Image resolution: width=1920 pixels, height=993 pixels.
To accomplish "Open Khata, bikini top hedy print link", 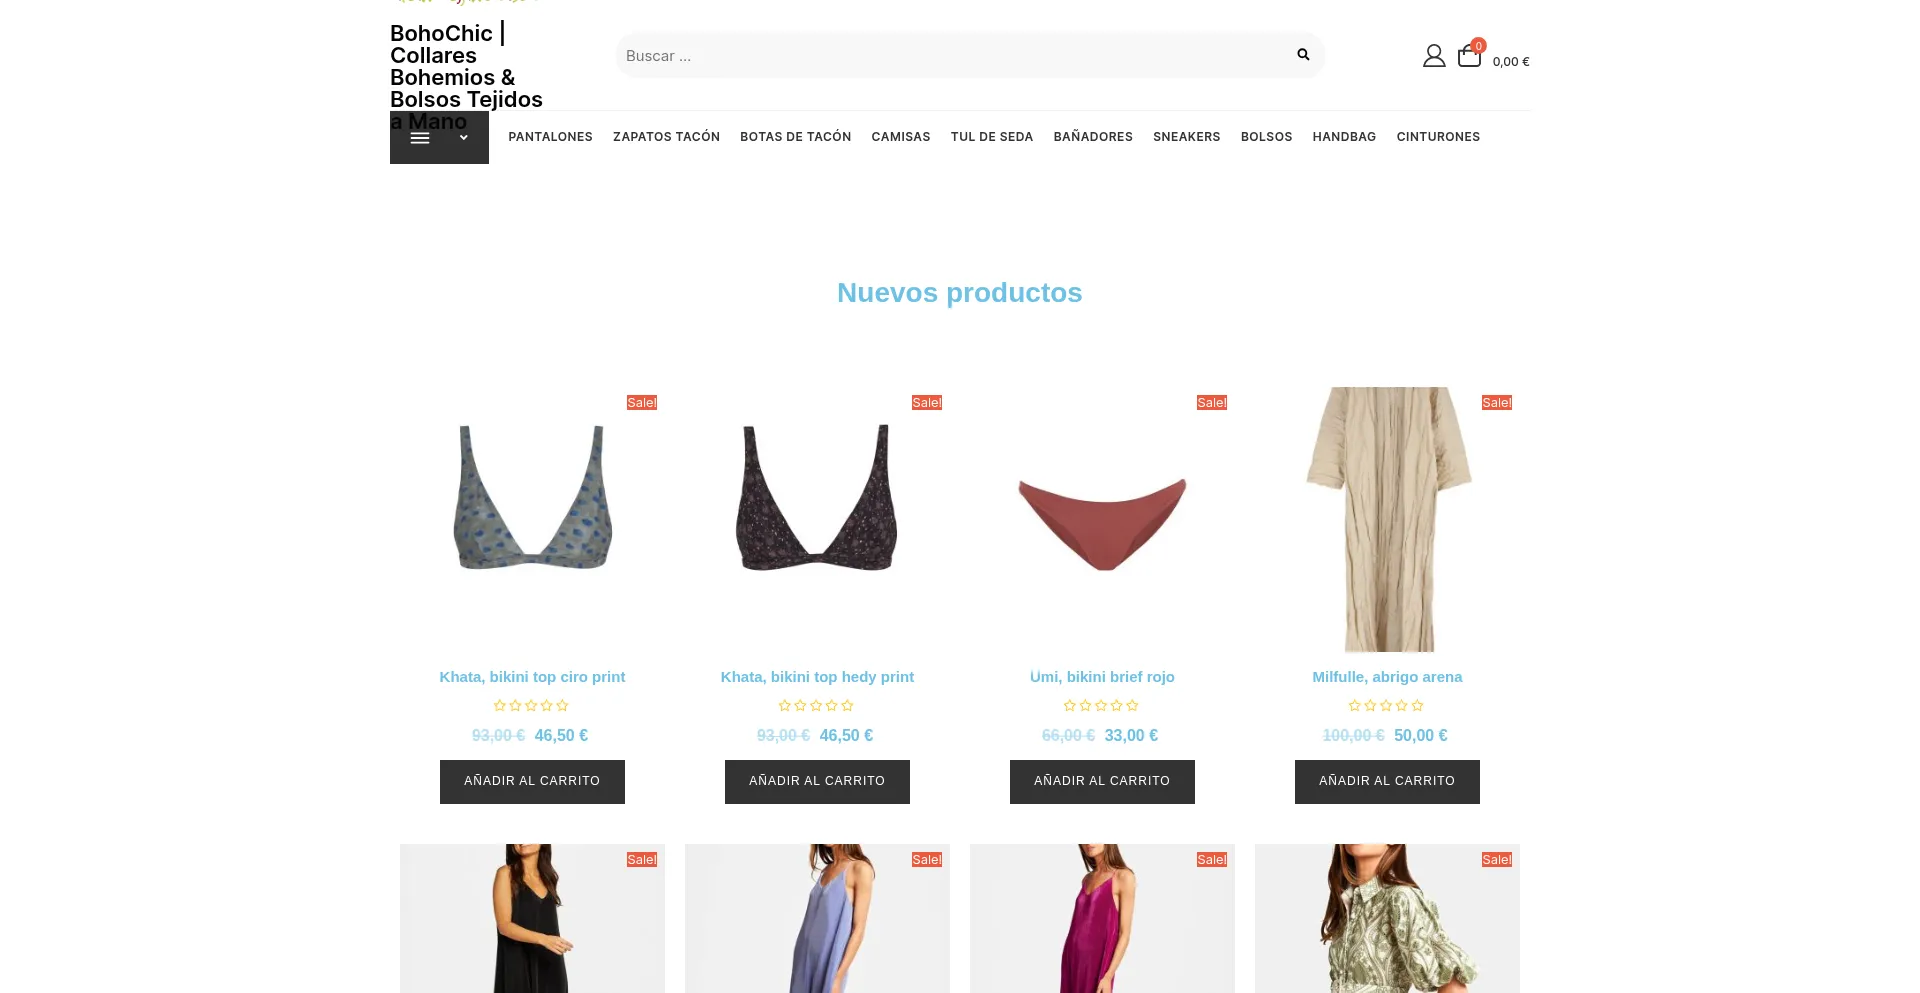I will (817, 677).
